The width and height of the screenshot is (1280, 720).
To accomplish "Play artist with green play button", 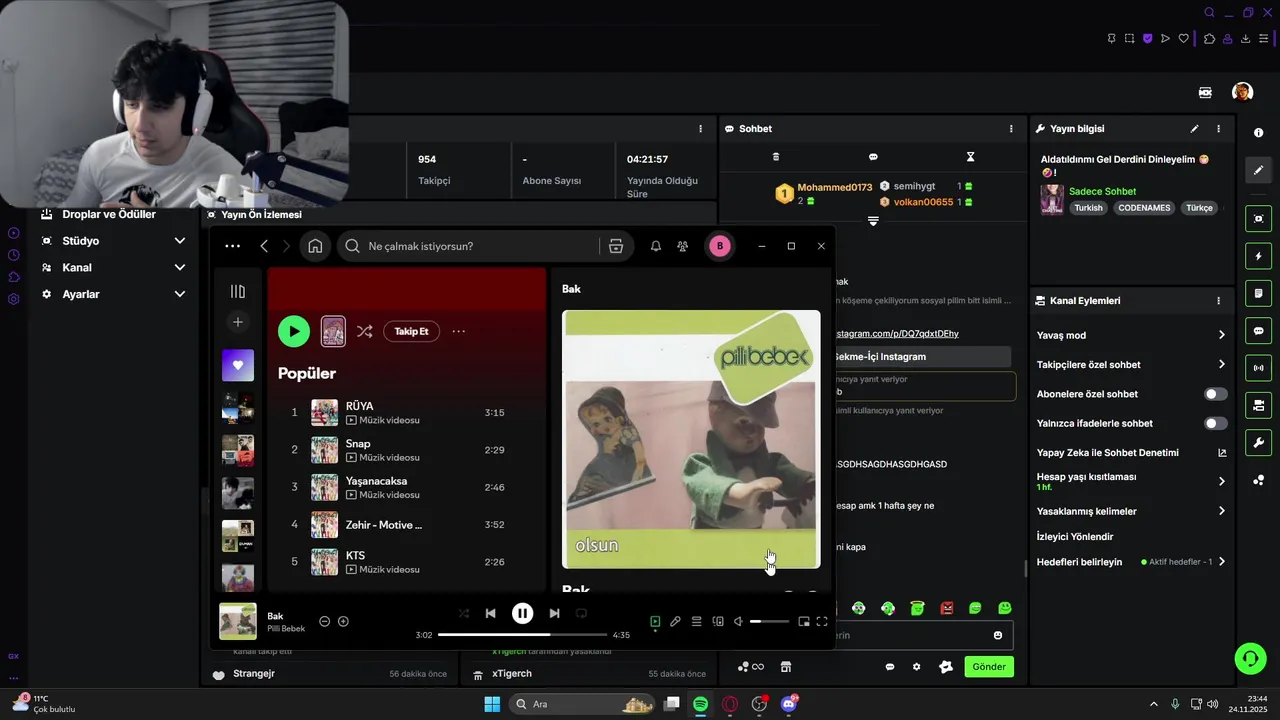I will (294, 331).
